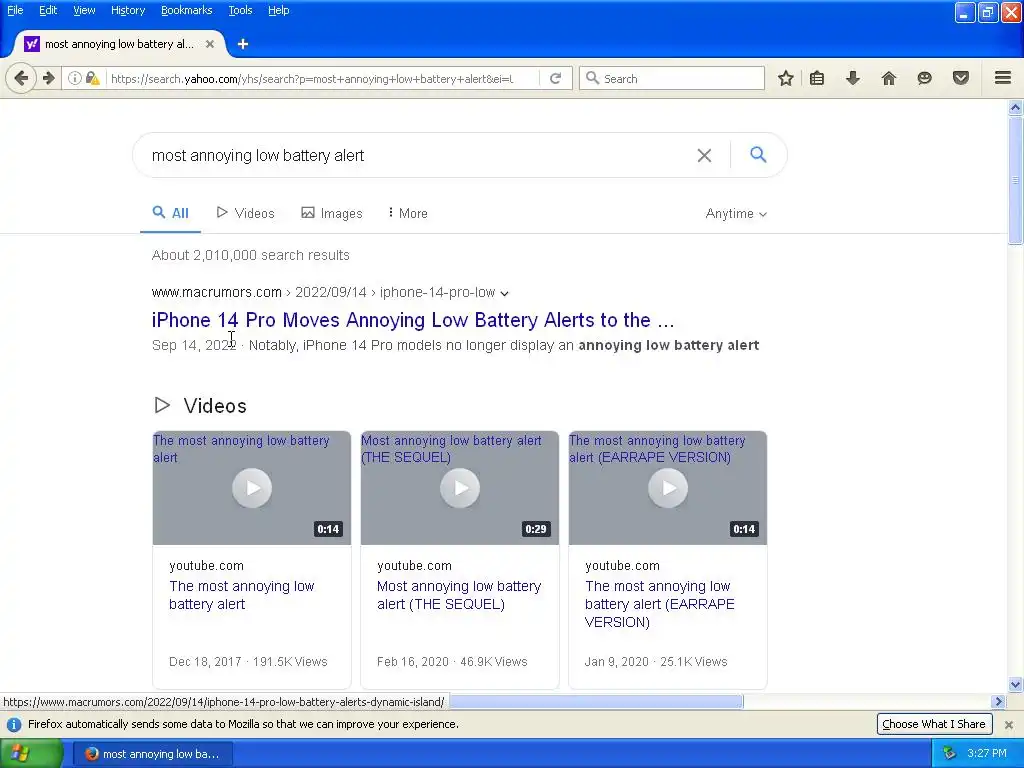Save page to Pocket icon
This screenshot has width=1024, height=768.
961,79
